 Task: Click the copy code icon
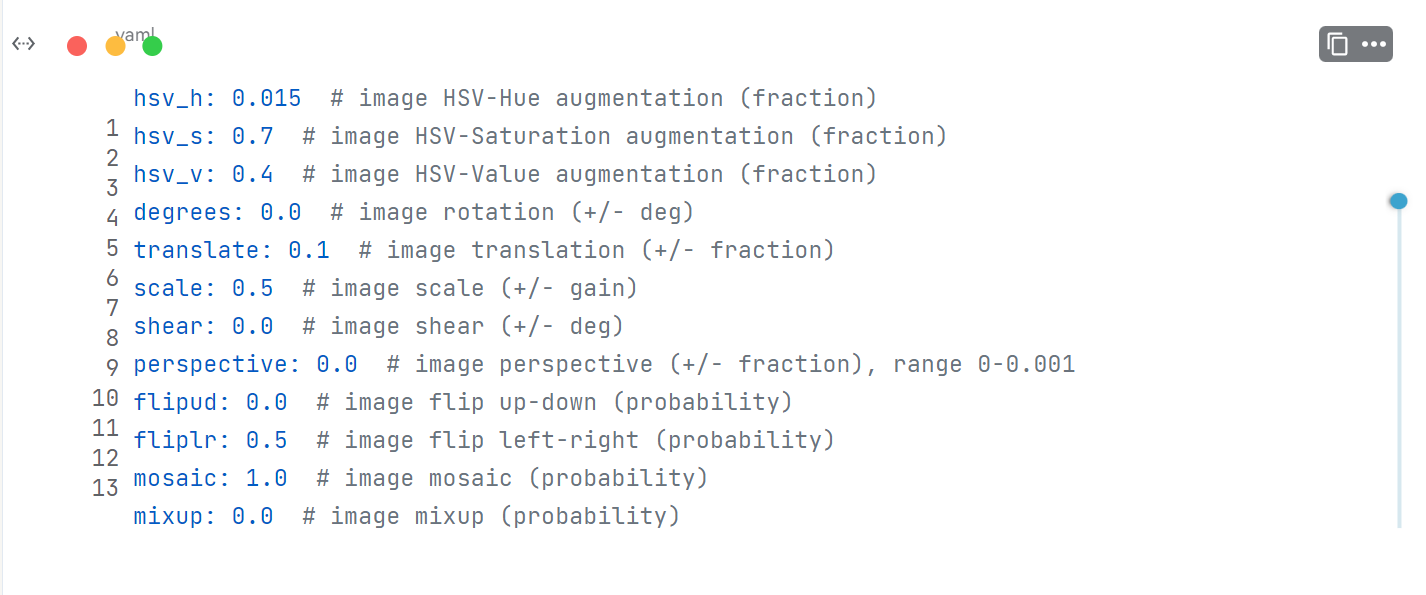(x=1338, y=44)
